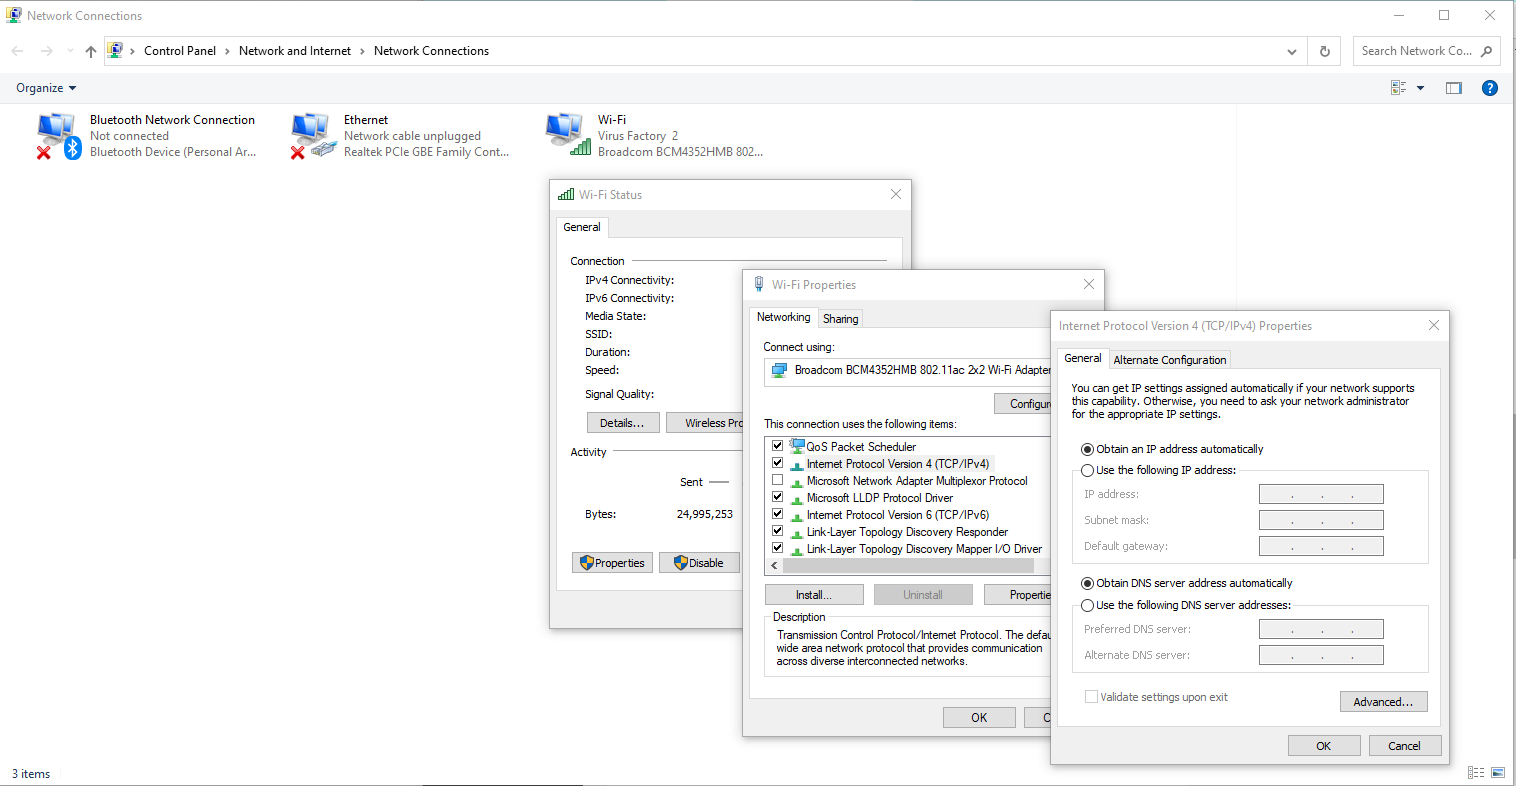The image size is (1516, 786).
Task: Choose Use the following DNS server addresses
Action: point(1087,605)
